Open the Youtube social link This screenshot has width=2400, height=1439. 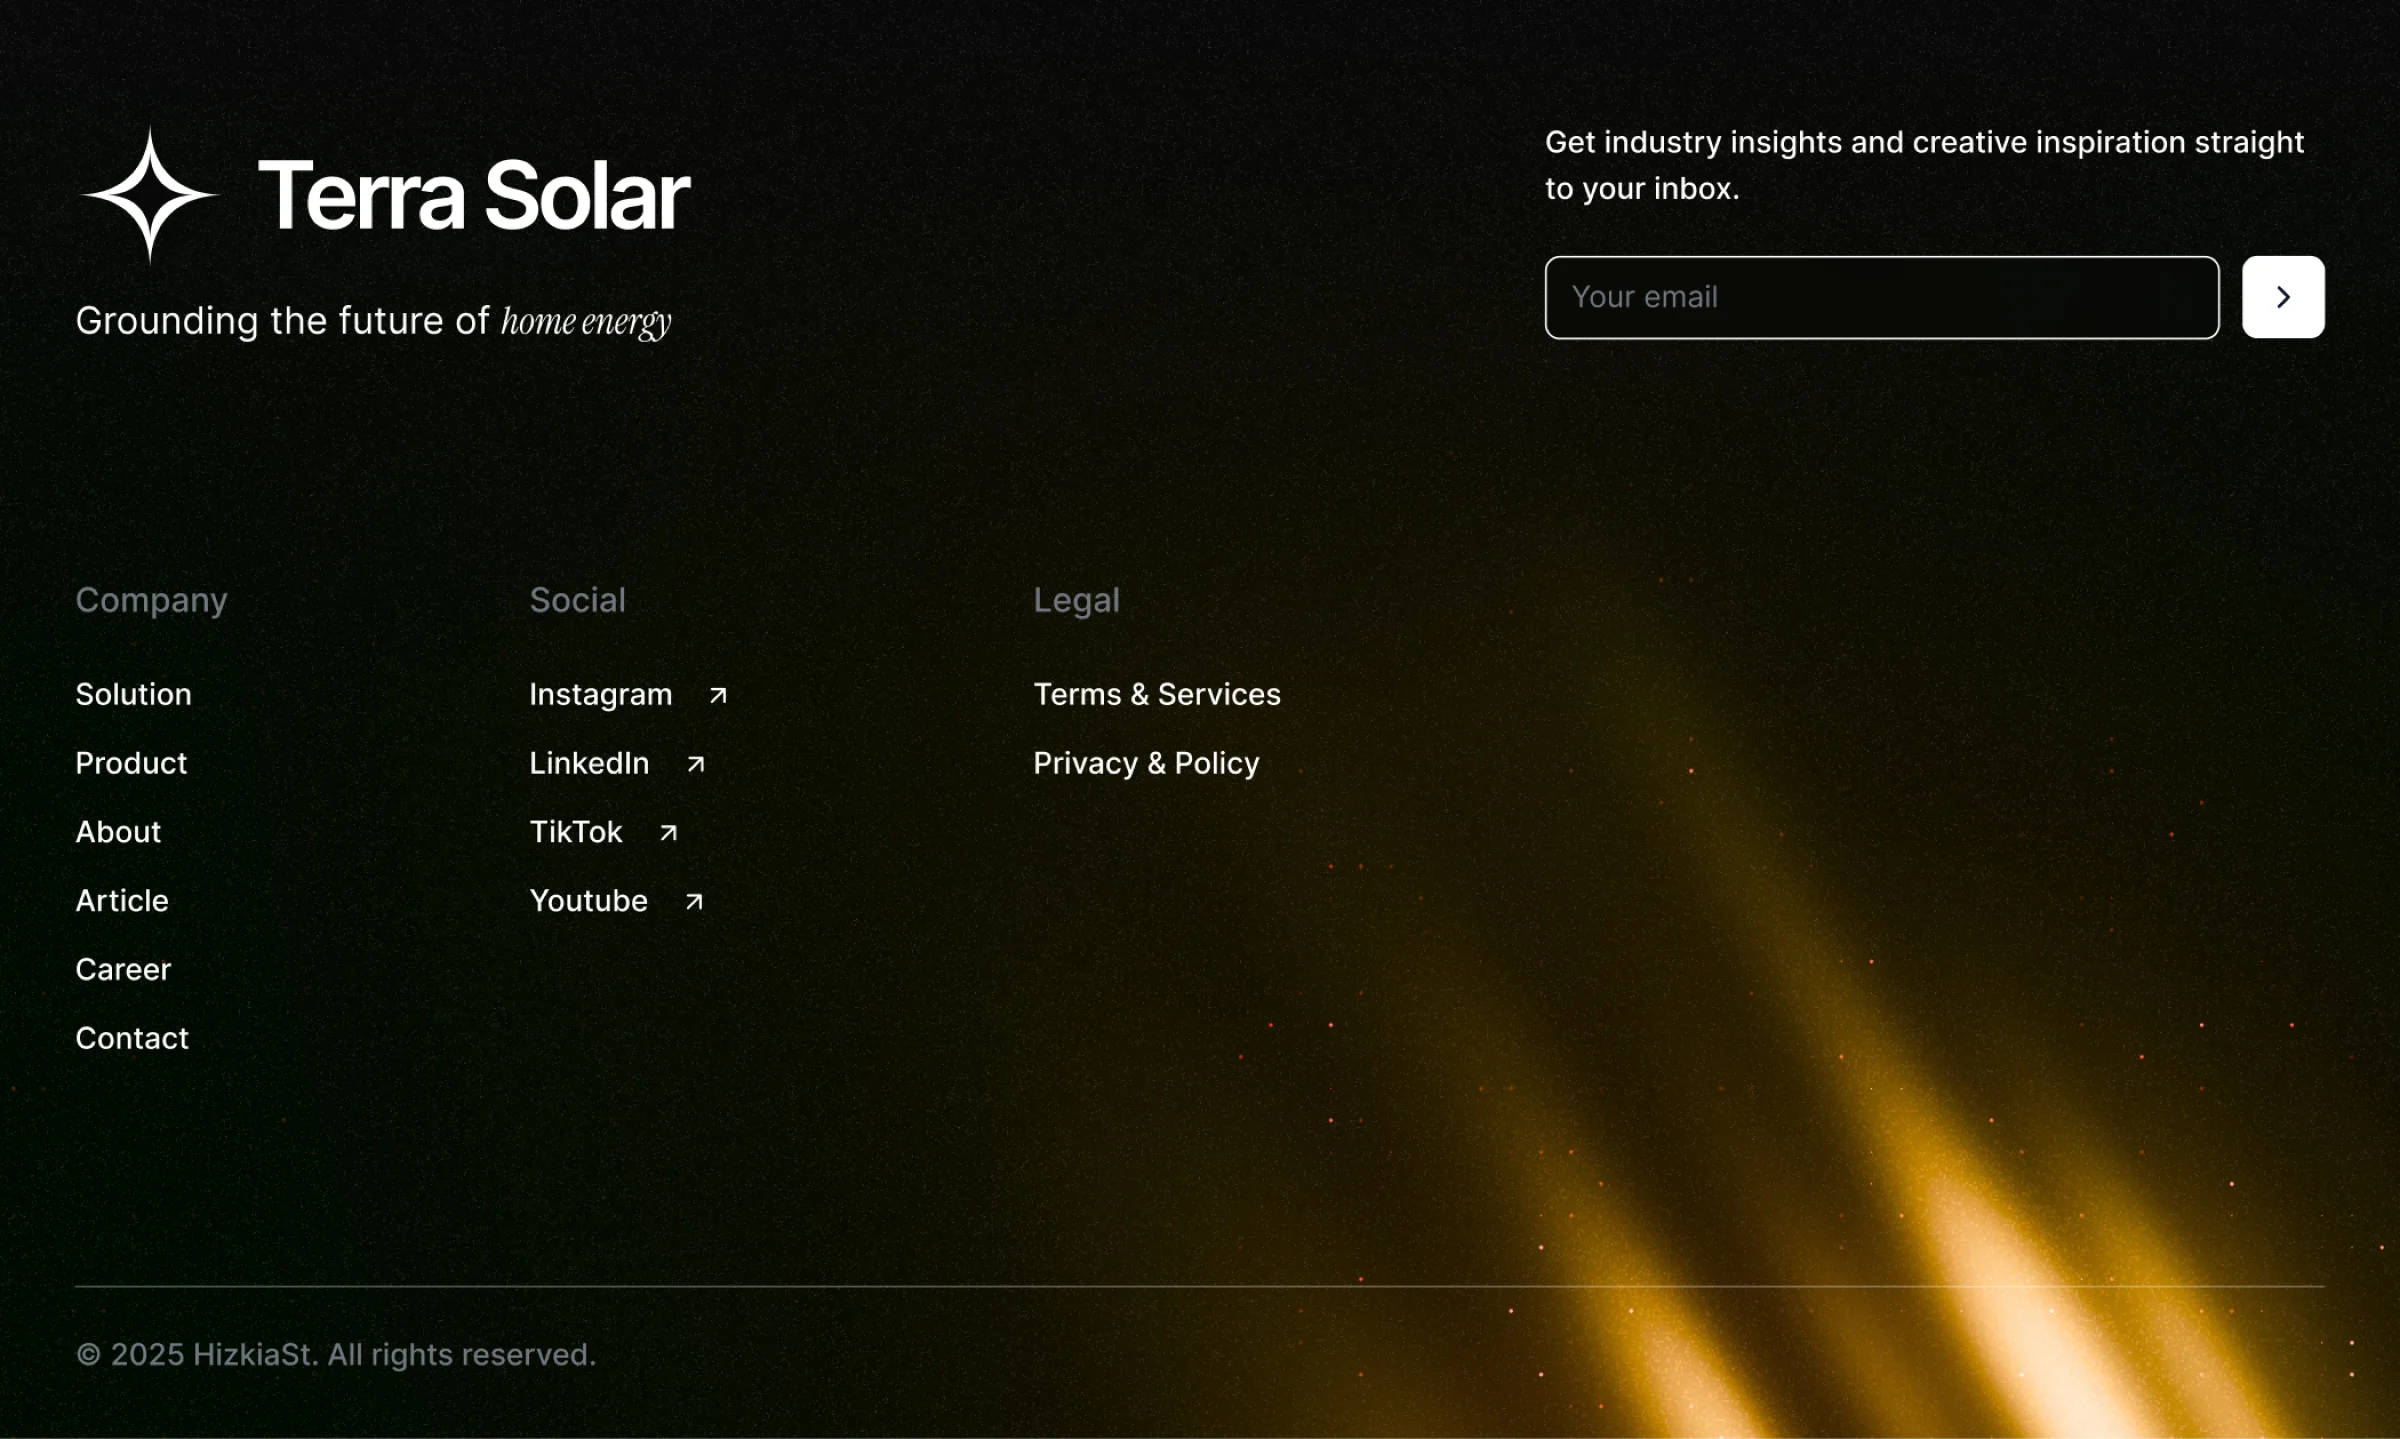pyautogui.click(x=588, y=901)
